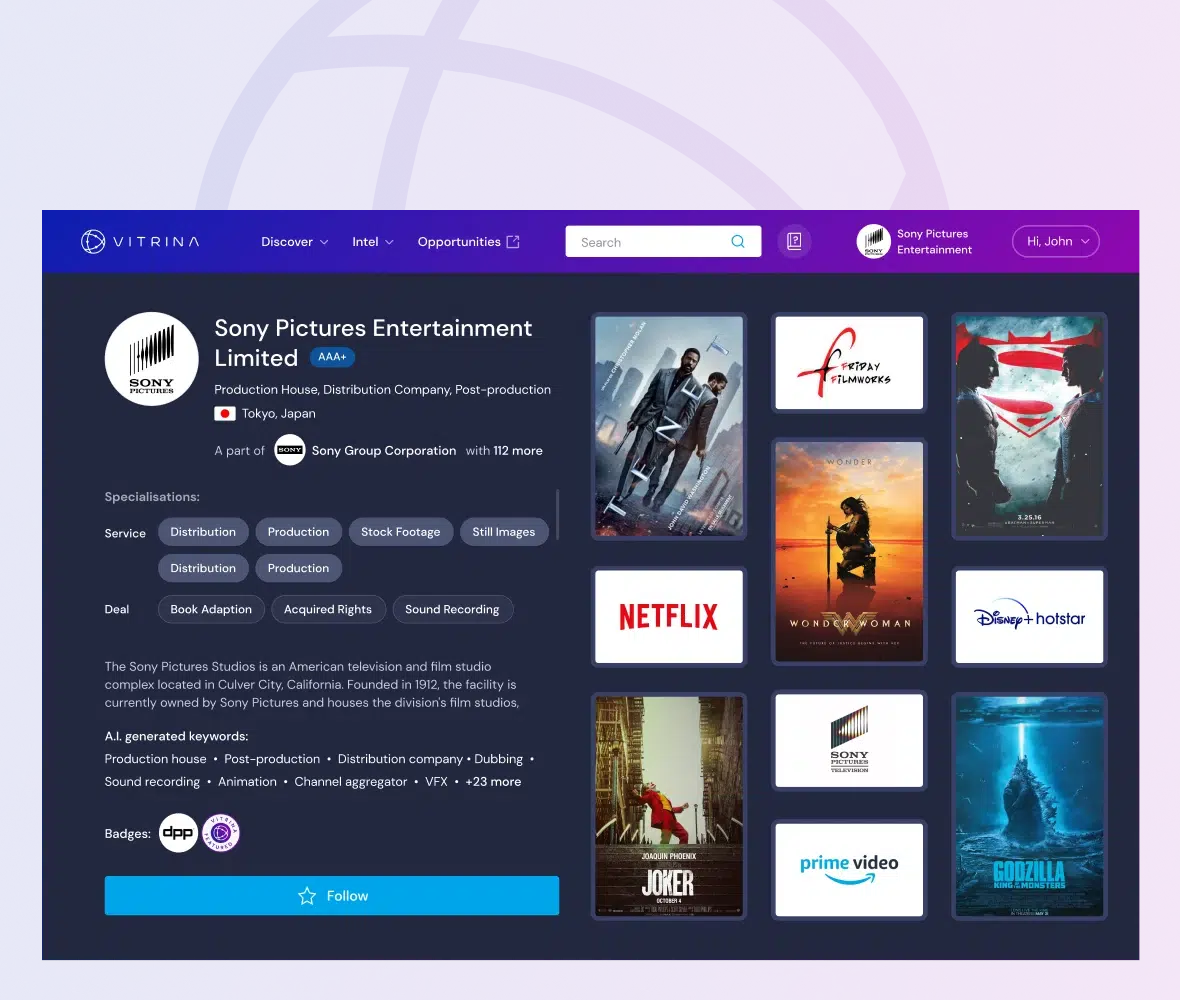Image resolution: width=1180 pixels, height=1000 pixels.
Task: Click the AAA+ rating badge
Action: (x=332, y=357)
